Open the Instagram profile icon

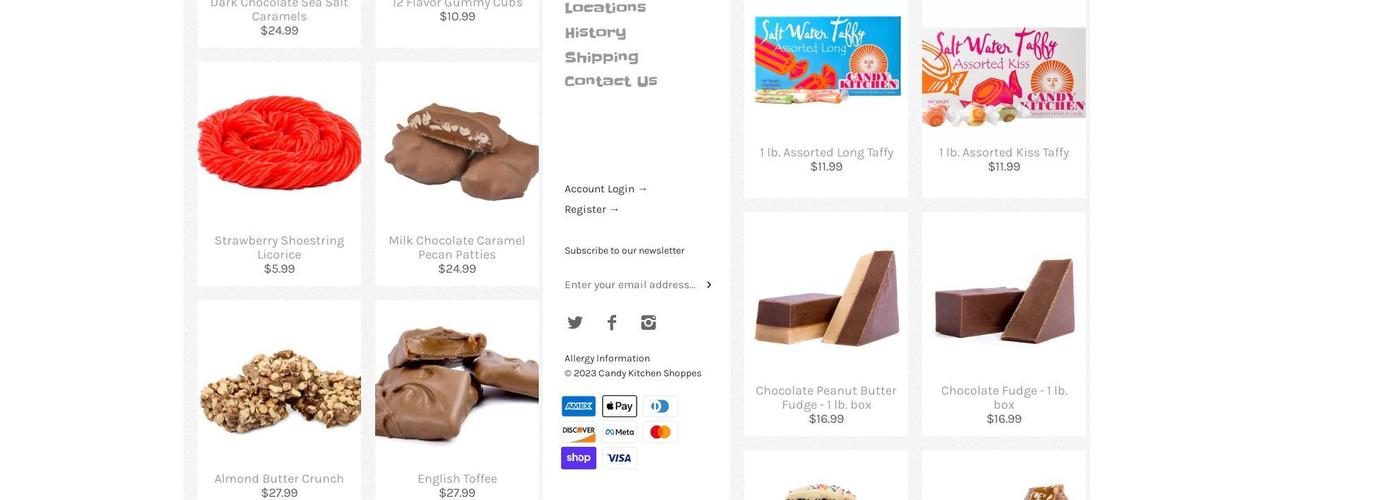[x=648, y=323]
